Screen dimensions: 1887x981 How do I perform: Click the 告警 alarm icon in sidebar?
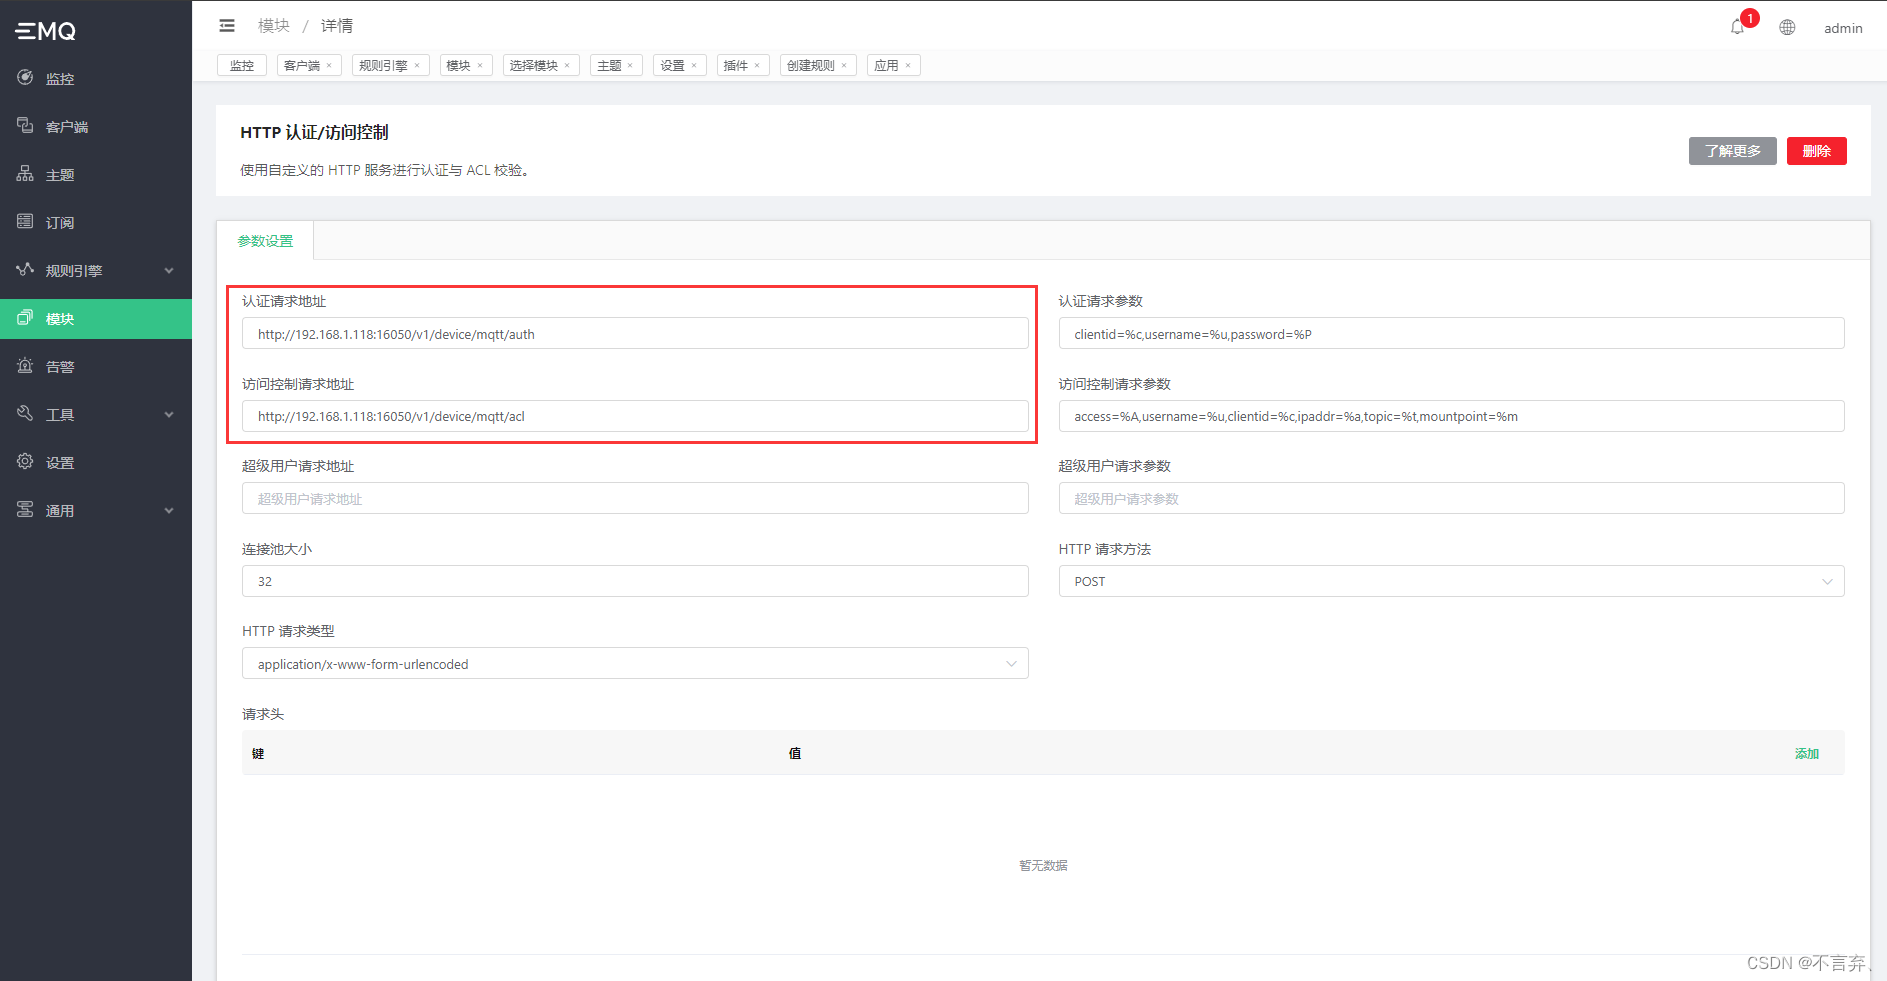25,365
